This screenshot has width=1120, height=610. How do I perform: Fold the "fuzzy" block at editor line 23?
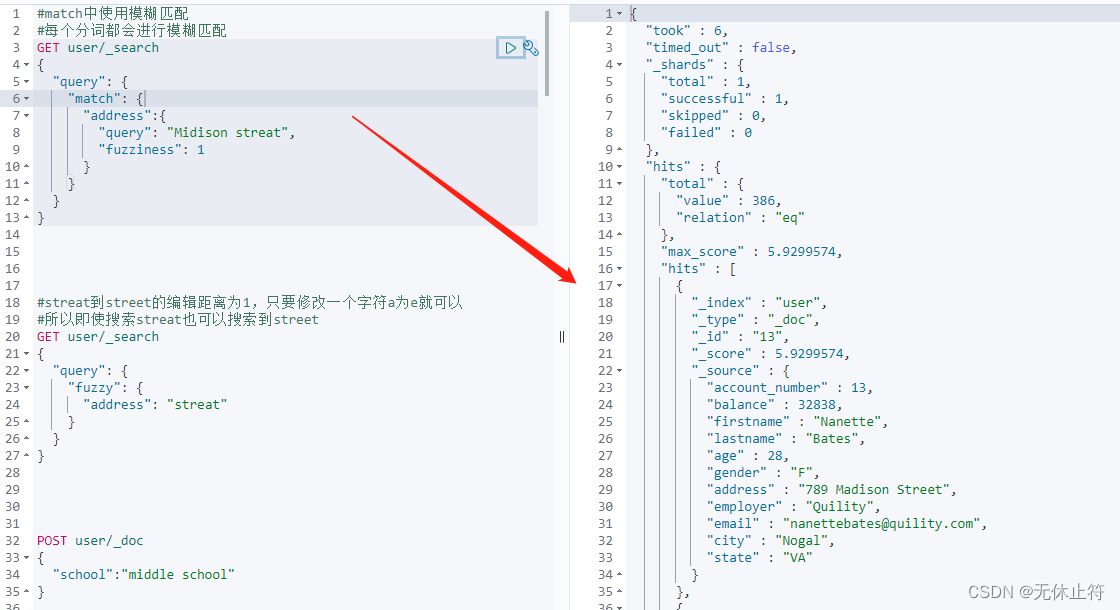(27, 388)
